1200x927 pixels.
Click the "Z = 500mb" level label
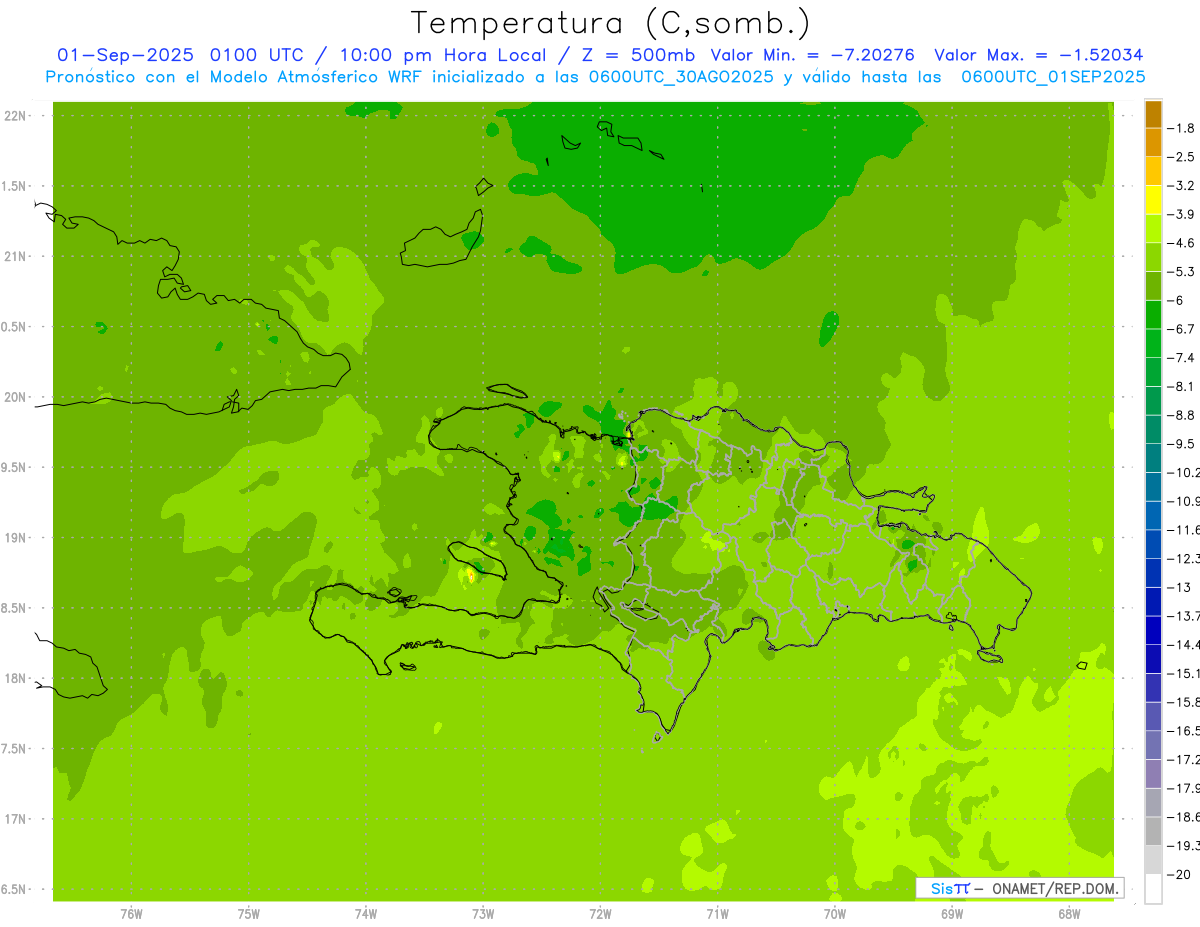pyautogui.click(x=640, y=55)
